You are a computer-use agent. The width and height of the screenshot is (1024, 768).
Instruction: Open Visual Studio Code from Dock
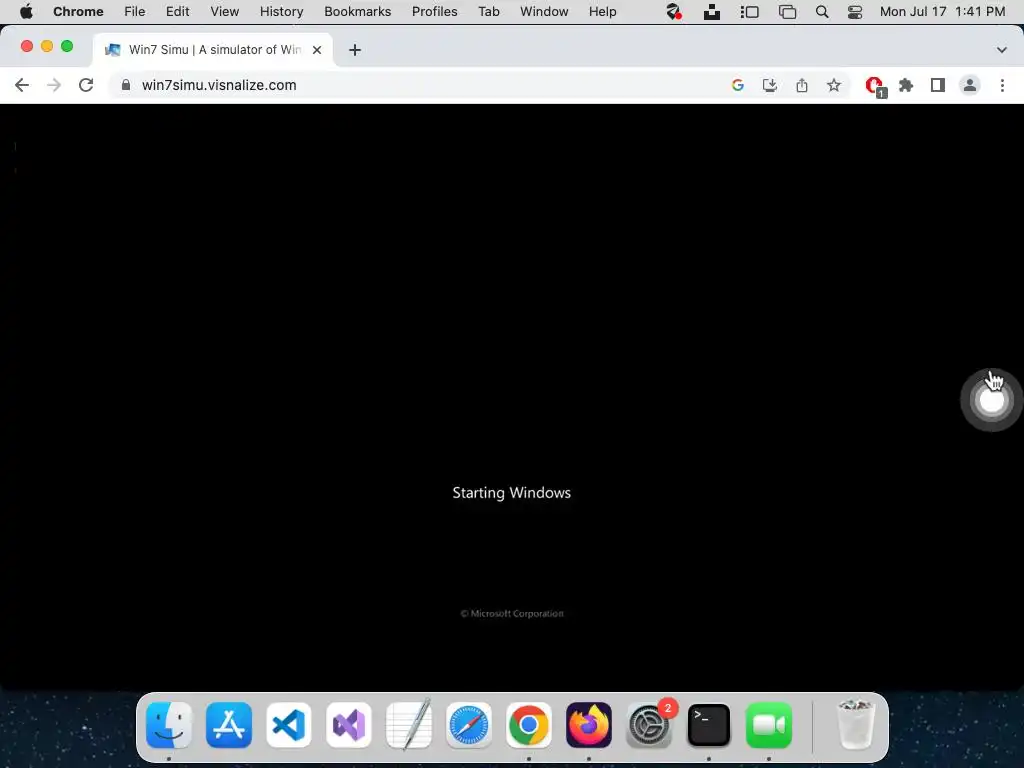[x=289, y=725]
